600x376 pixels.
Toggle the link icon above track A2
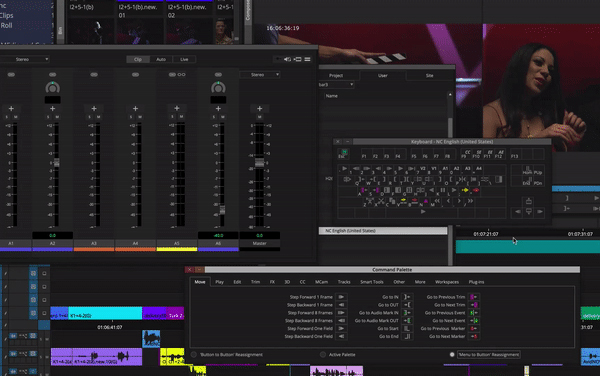click(52, 75)
